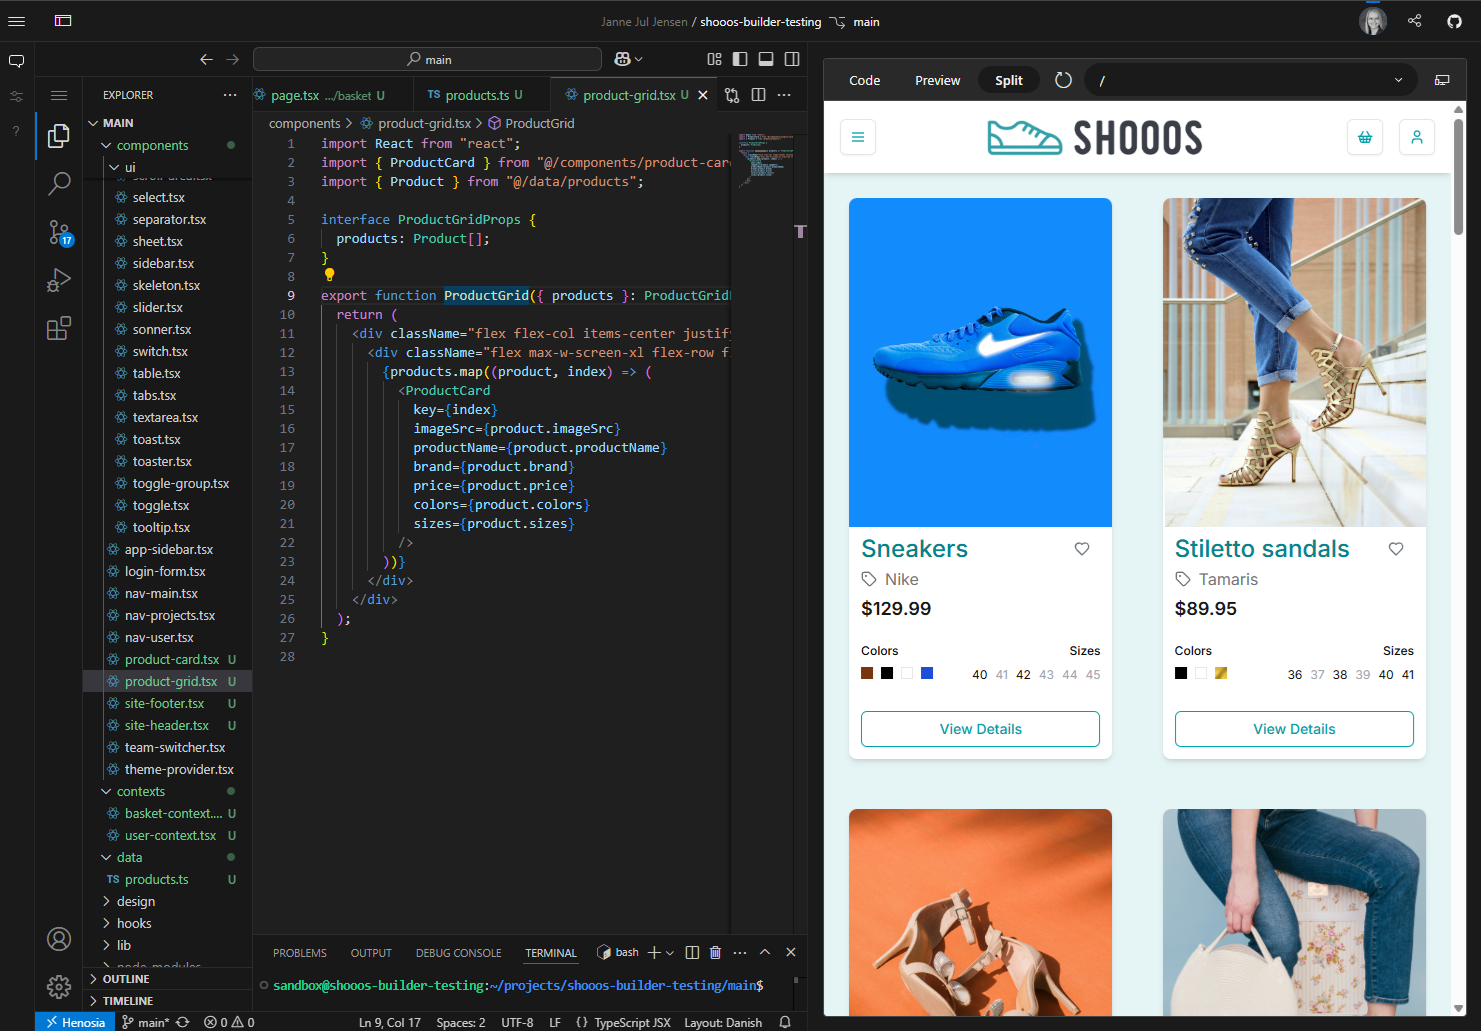This screenshot has width=1481, height=1031.
Task: Toggle the secondary side bar visibility
Action: (x=792, y=60)
